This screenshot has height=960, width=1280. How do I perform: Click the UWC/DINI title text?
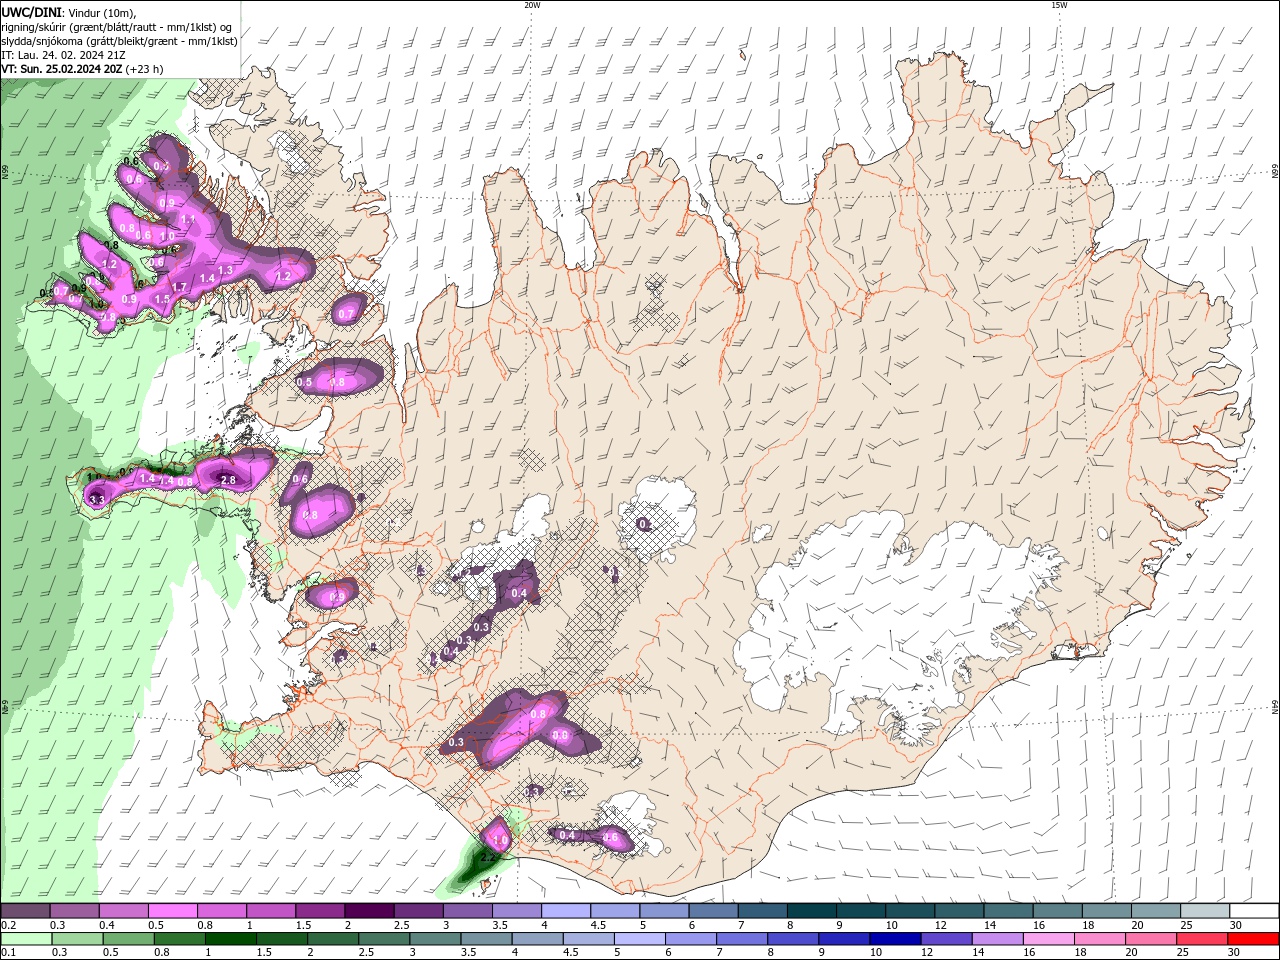pos(31,11)
